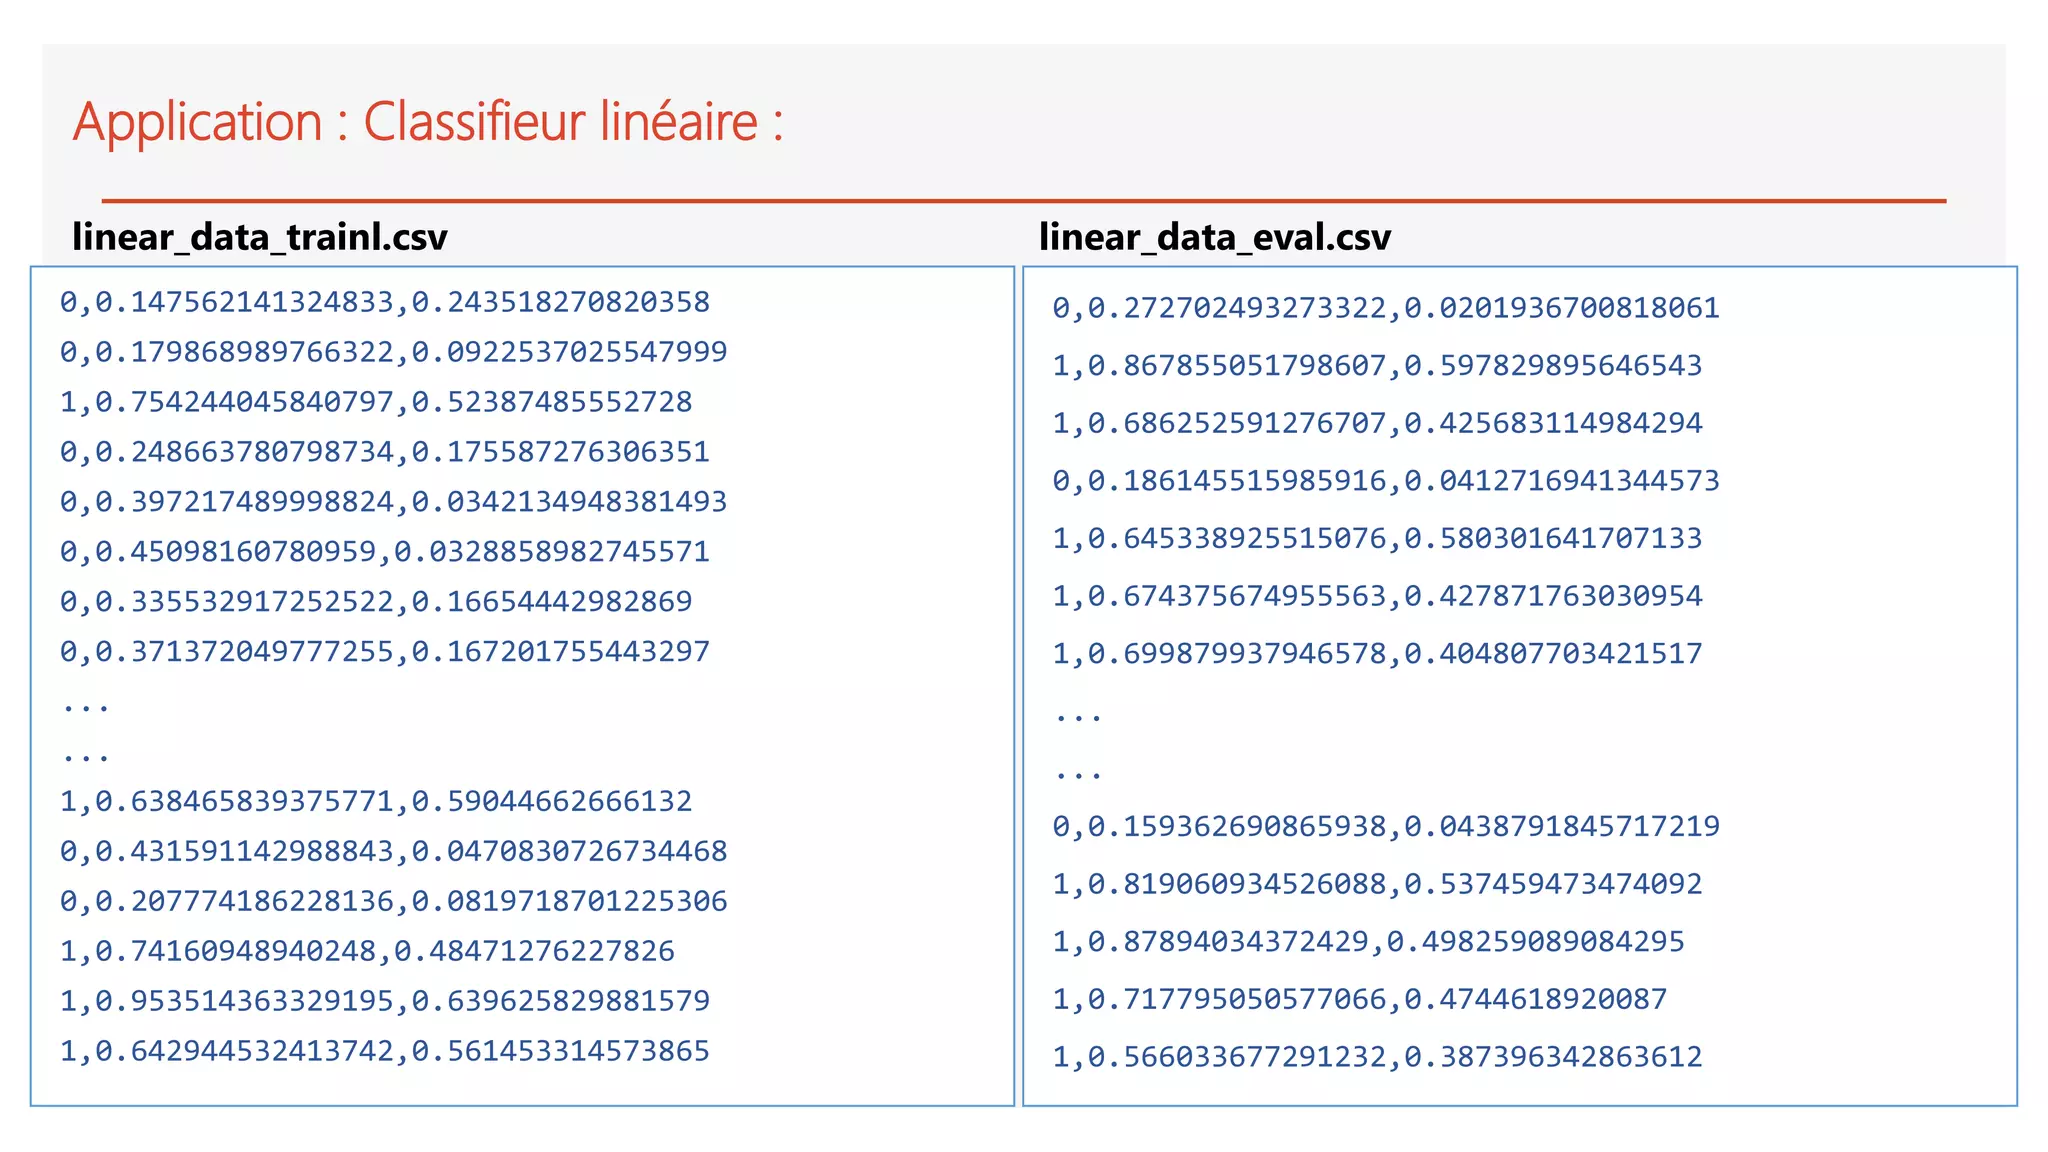The height and width of the screenshot is (1152, 2048).
Task: Click eval row 0,0.159362690865938,0.0438791845717219
Action: click(1386, 827)
